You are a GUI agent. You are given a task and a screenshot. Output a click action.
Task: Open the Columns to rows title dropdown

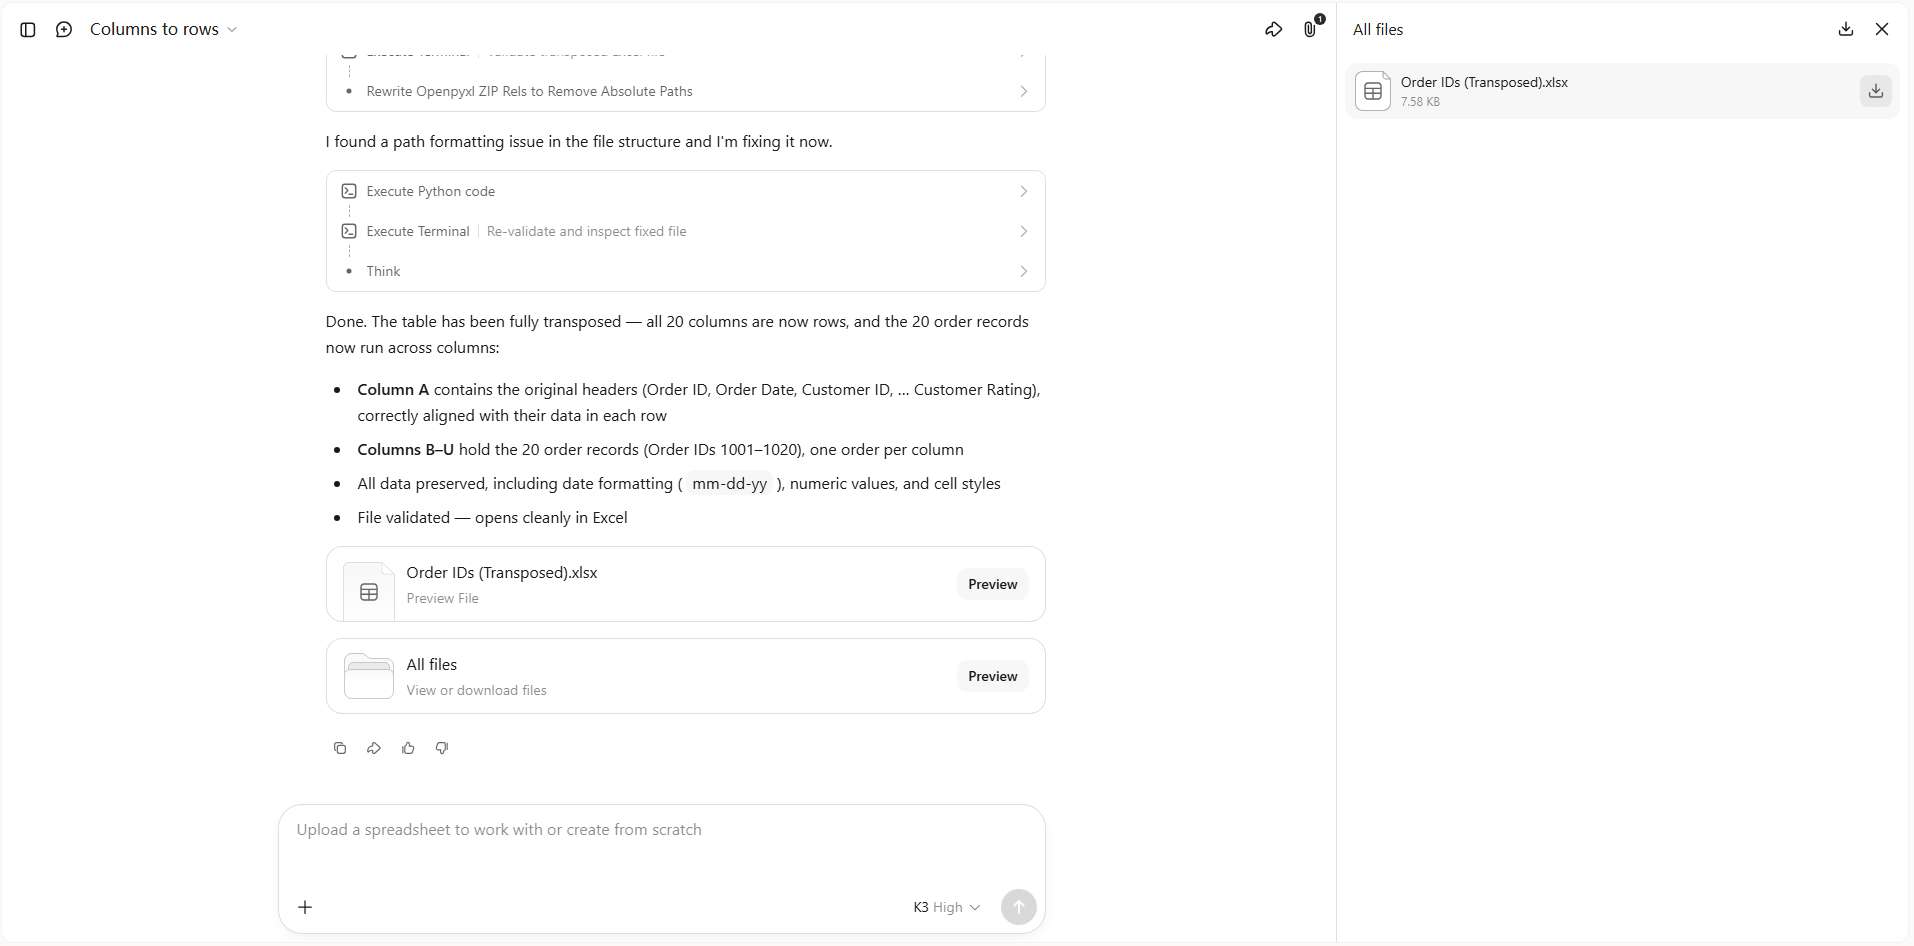tap(164, 29)
